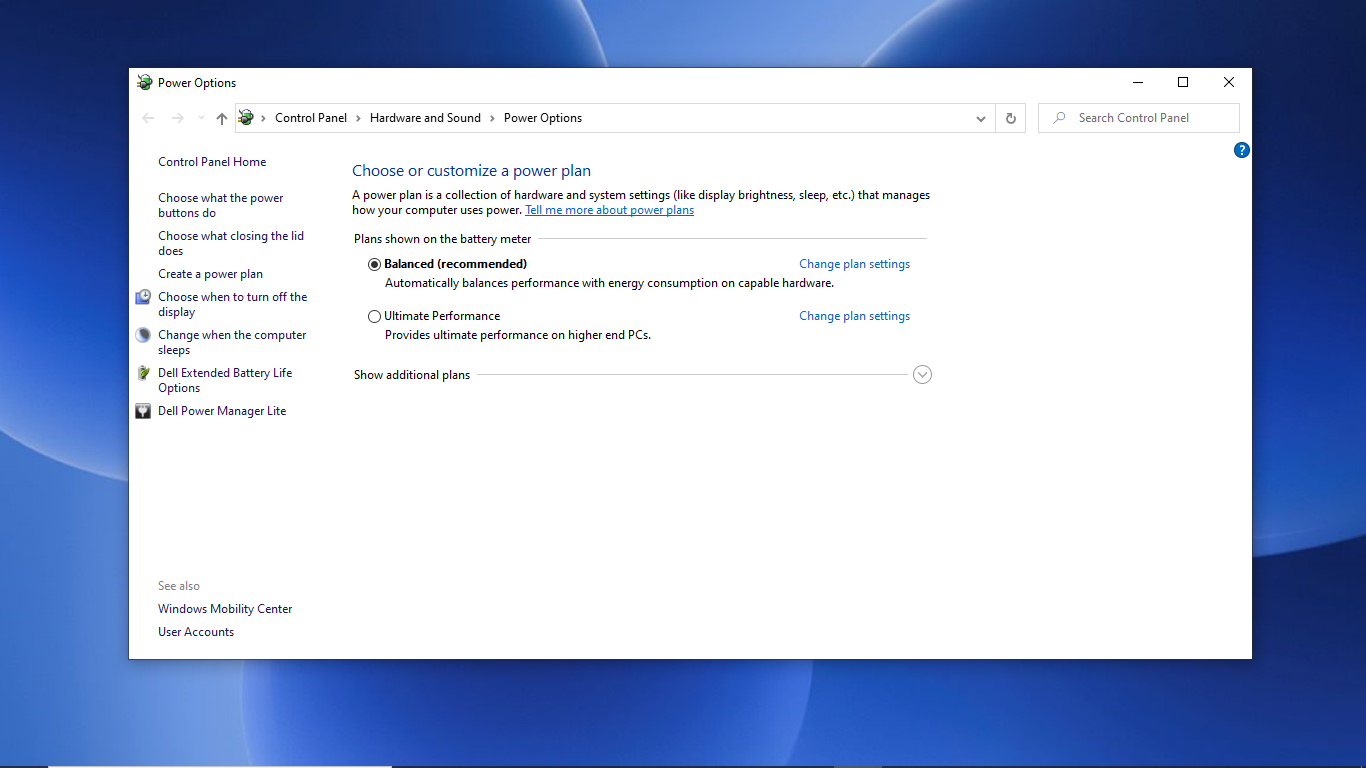Click the Dell Power Manager Lite icon
This screenshot has width=1366, height=768.
pyautogui.click(x=143, y=411)
